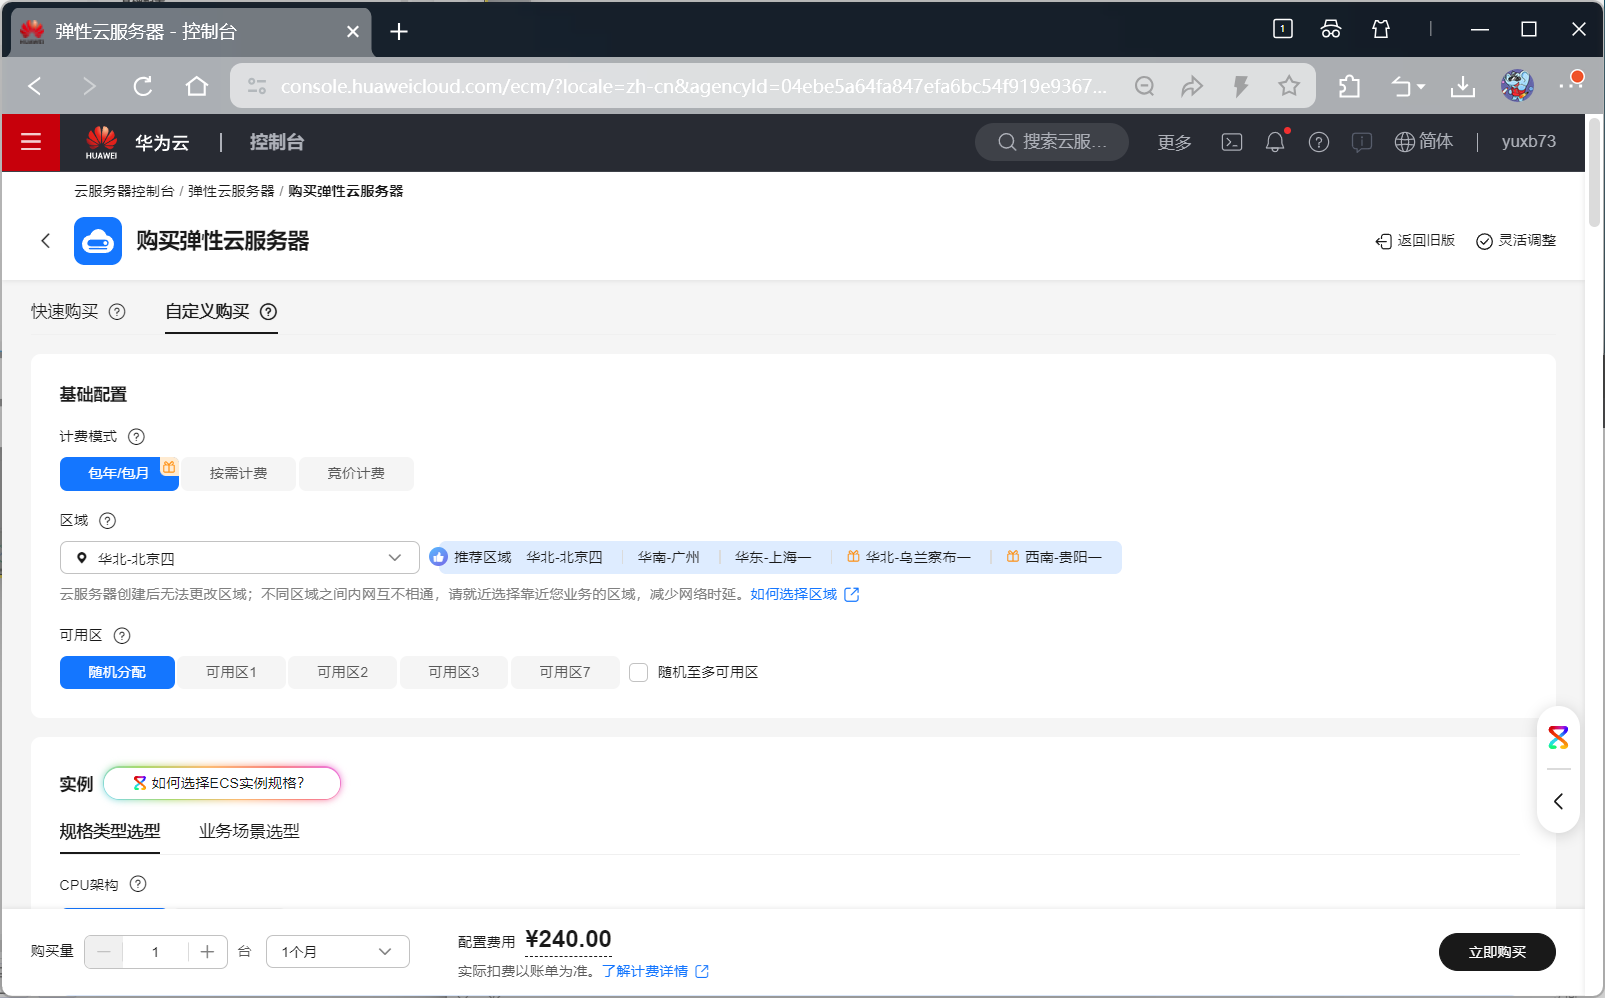Image resolution: width=1605 pixels, height=998 pixels.
Task: Switch language via 简体 globe
Action: click(1424, 142)
